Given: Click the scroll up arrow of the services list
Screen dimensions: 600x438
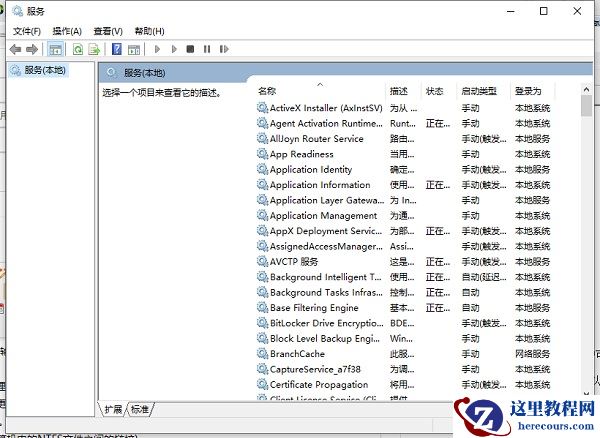Looking at the screenshot, I should tap(586, 90).
